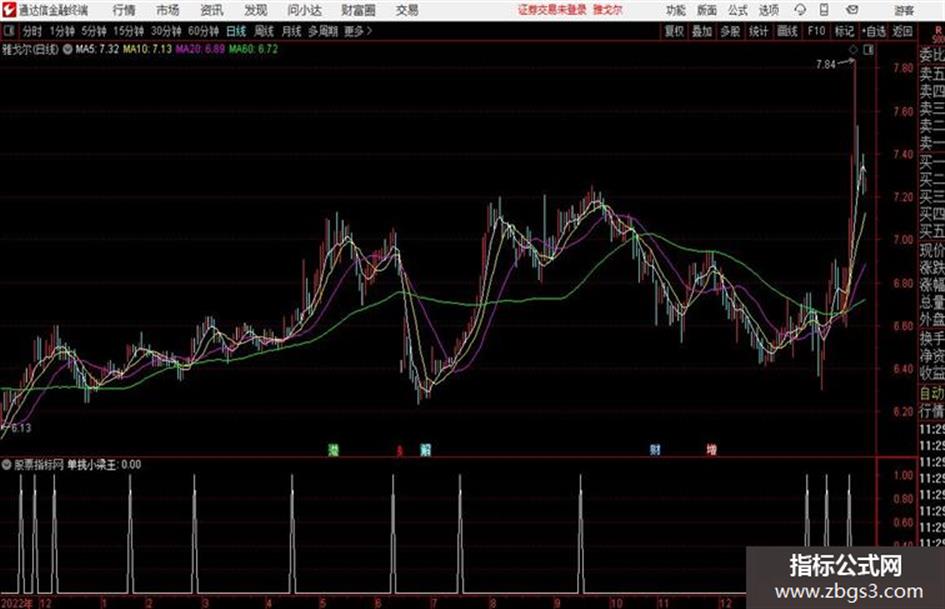
Task: Open the 行情 menu
Action: 124,10
